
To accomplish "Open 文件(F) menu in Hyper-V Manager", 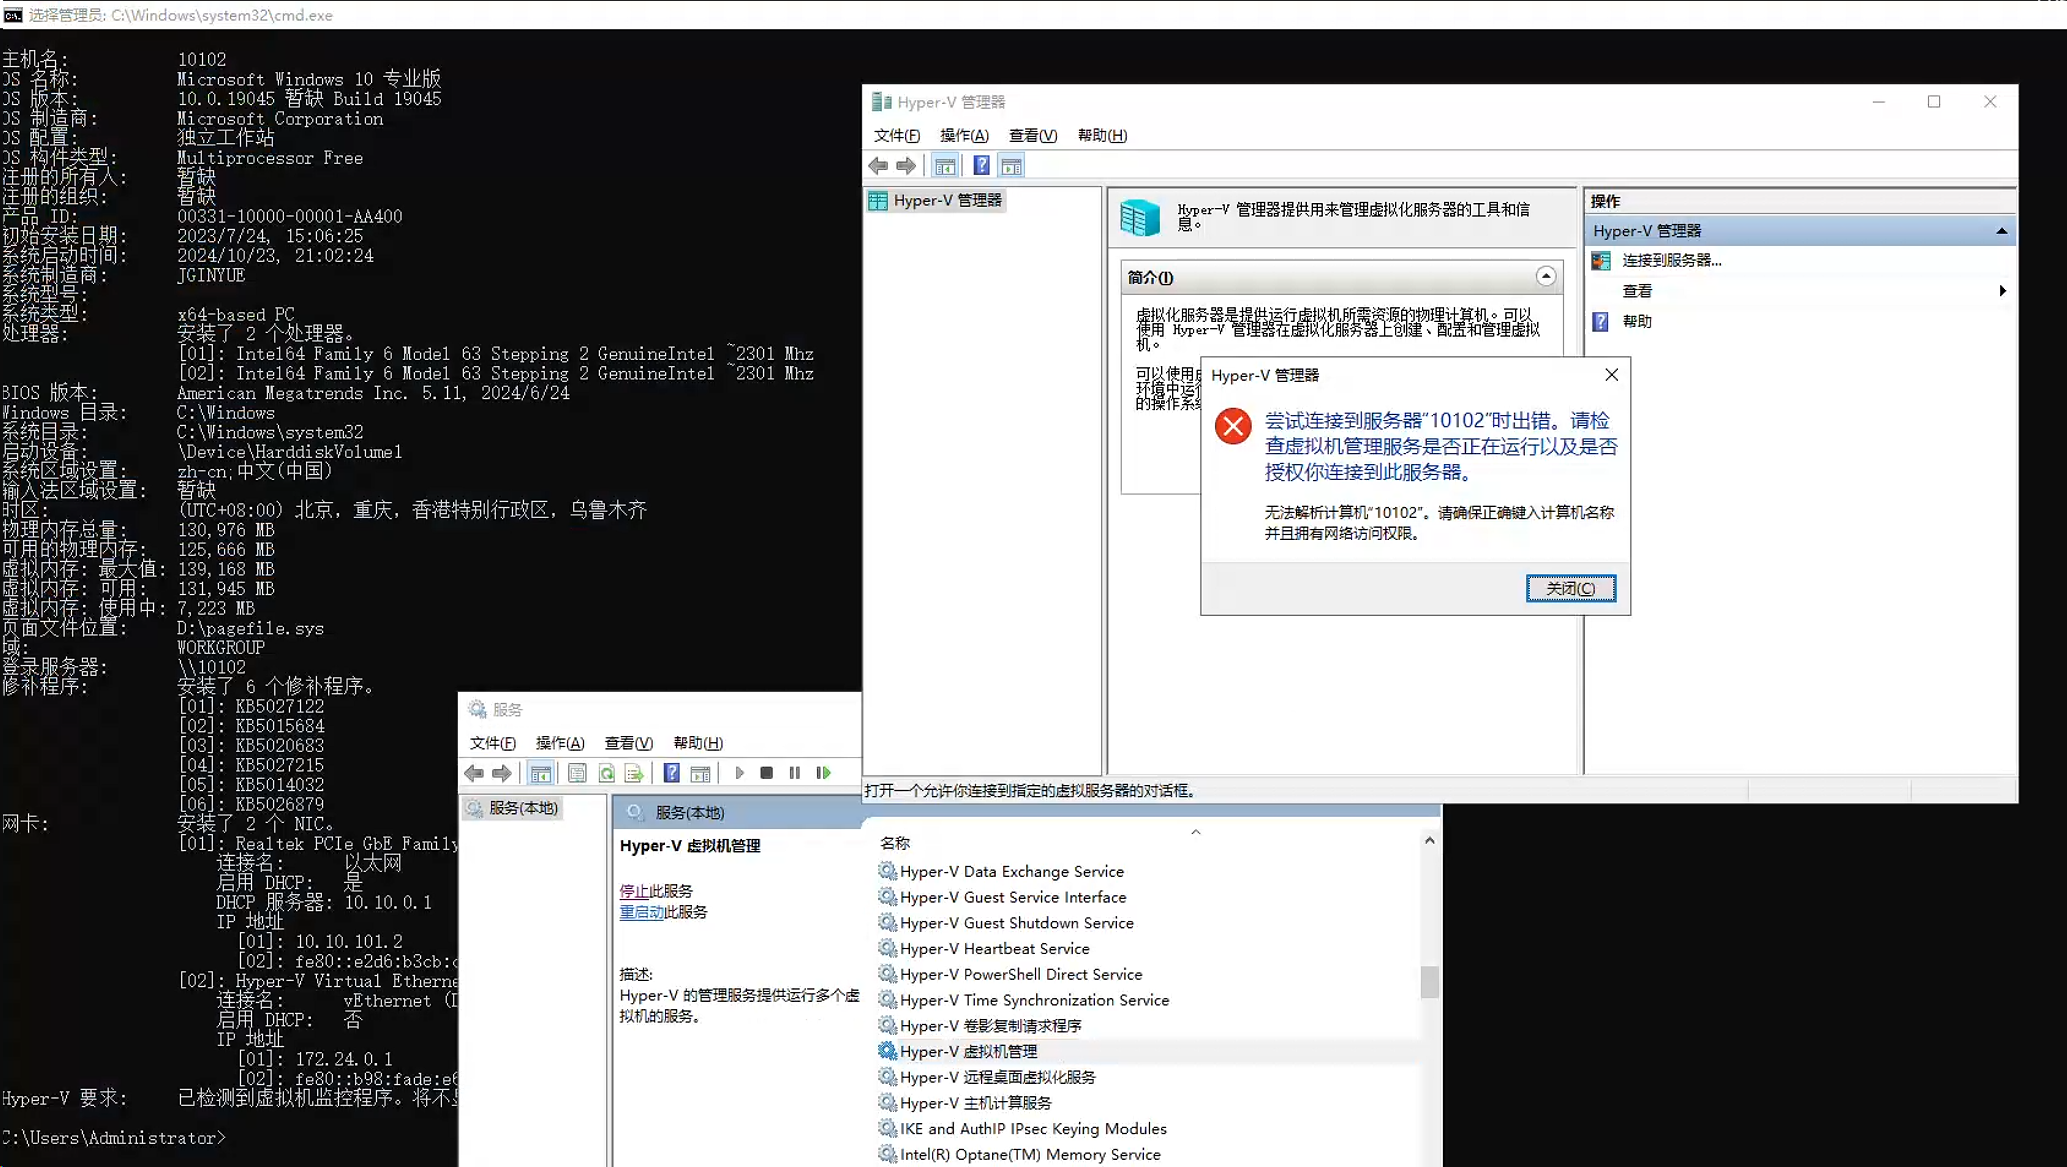I will [897, 135].
